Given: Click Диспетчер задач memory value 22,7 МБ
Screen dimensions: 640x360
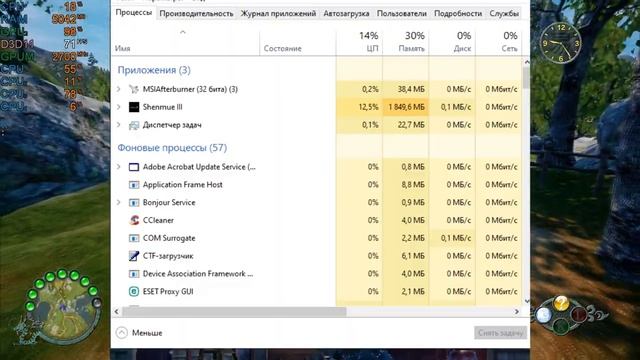Looking at the screenshot, I should (x=411, y=125).
